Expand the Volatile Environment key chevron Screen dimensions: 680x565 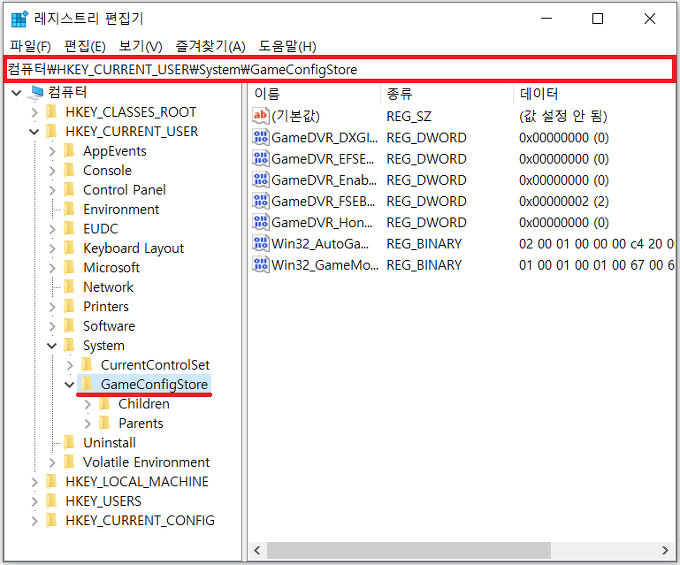pos(52,463)
